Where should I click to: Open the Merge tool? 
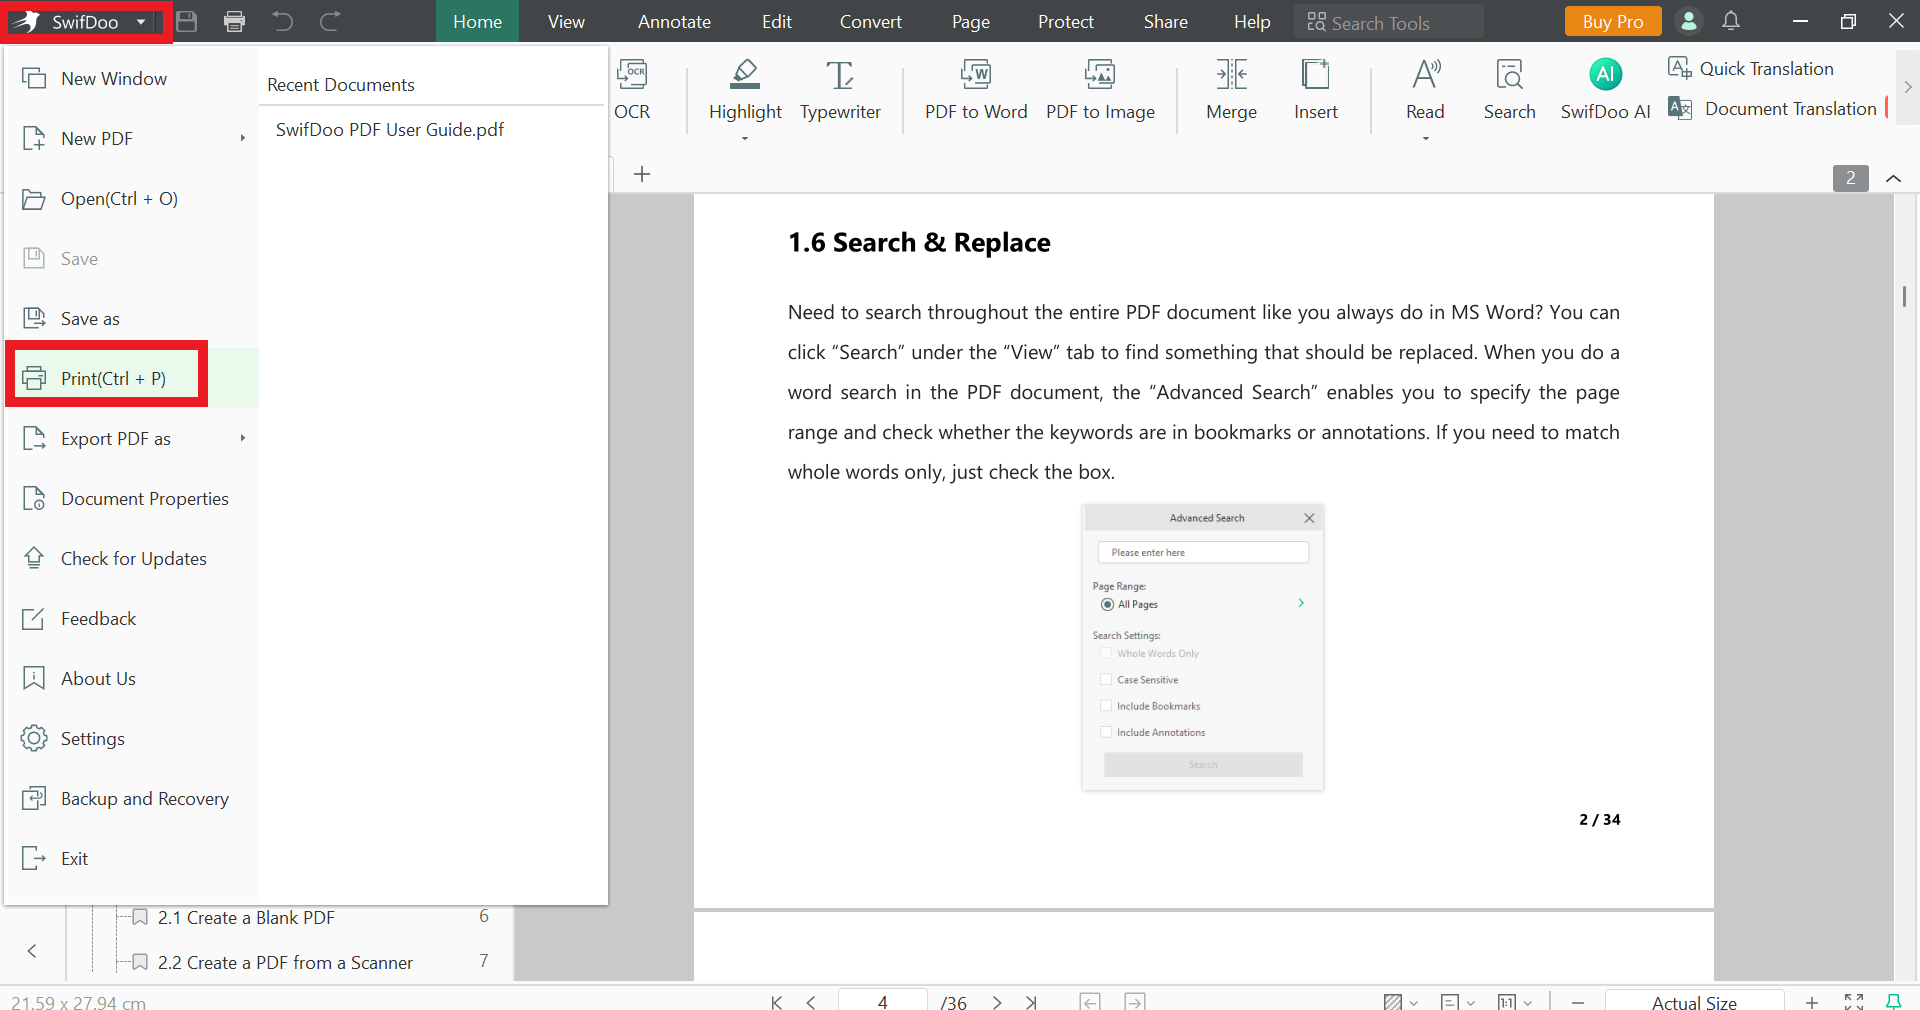coord(1231,90)
